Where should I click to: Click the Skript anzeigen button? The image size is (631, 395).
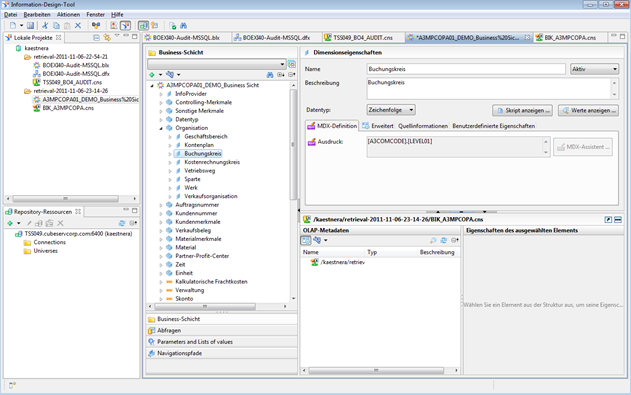[x=522, y=110]
